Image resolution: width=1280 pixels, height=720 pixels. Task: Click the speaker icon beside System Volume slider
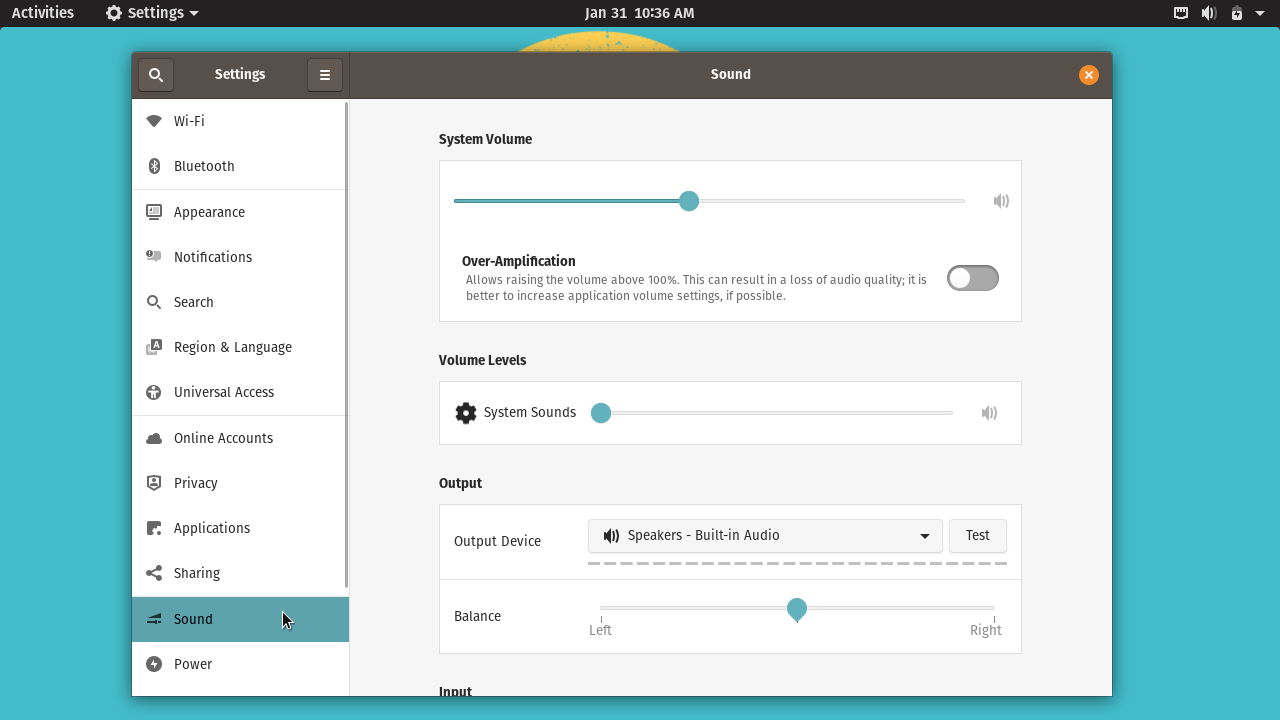tap(1000, 201)
